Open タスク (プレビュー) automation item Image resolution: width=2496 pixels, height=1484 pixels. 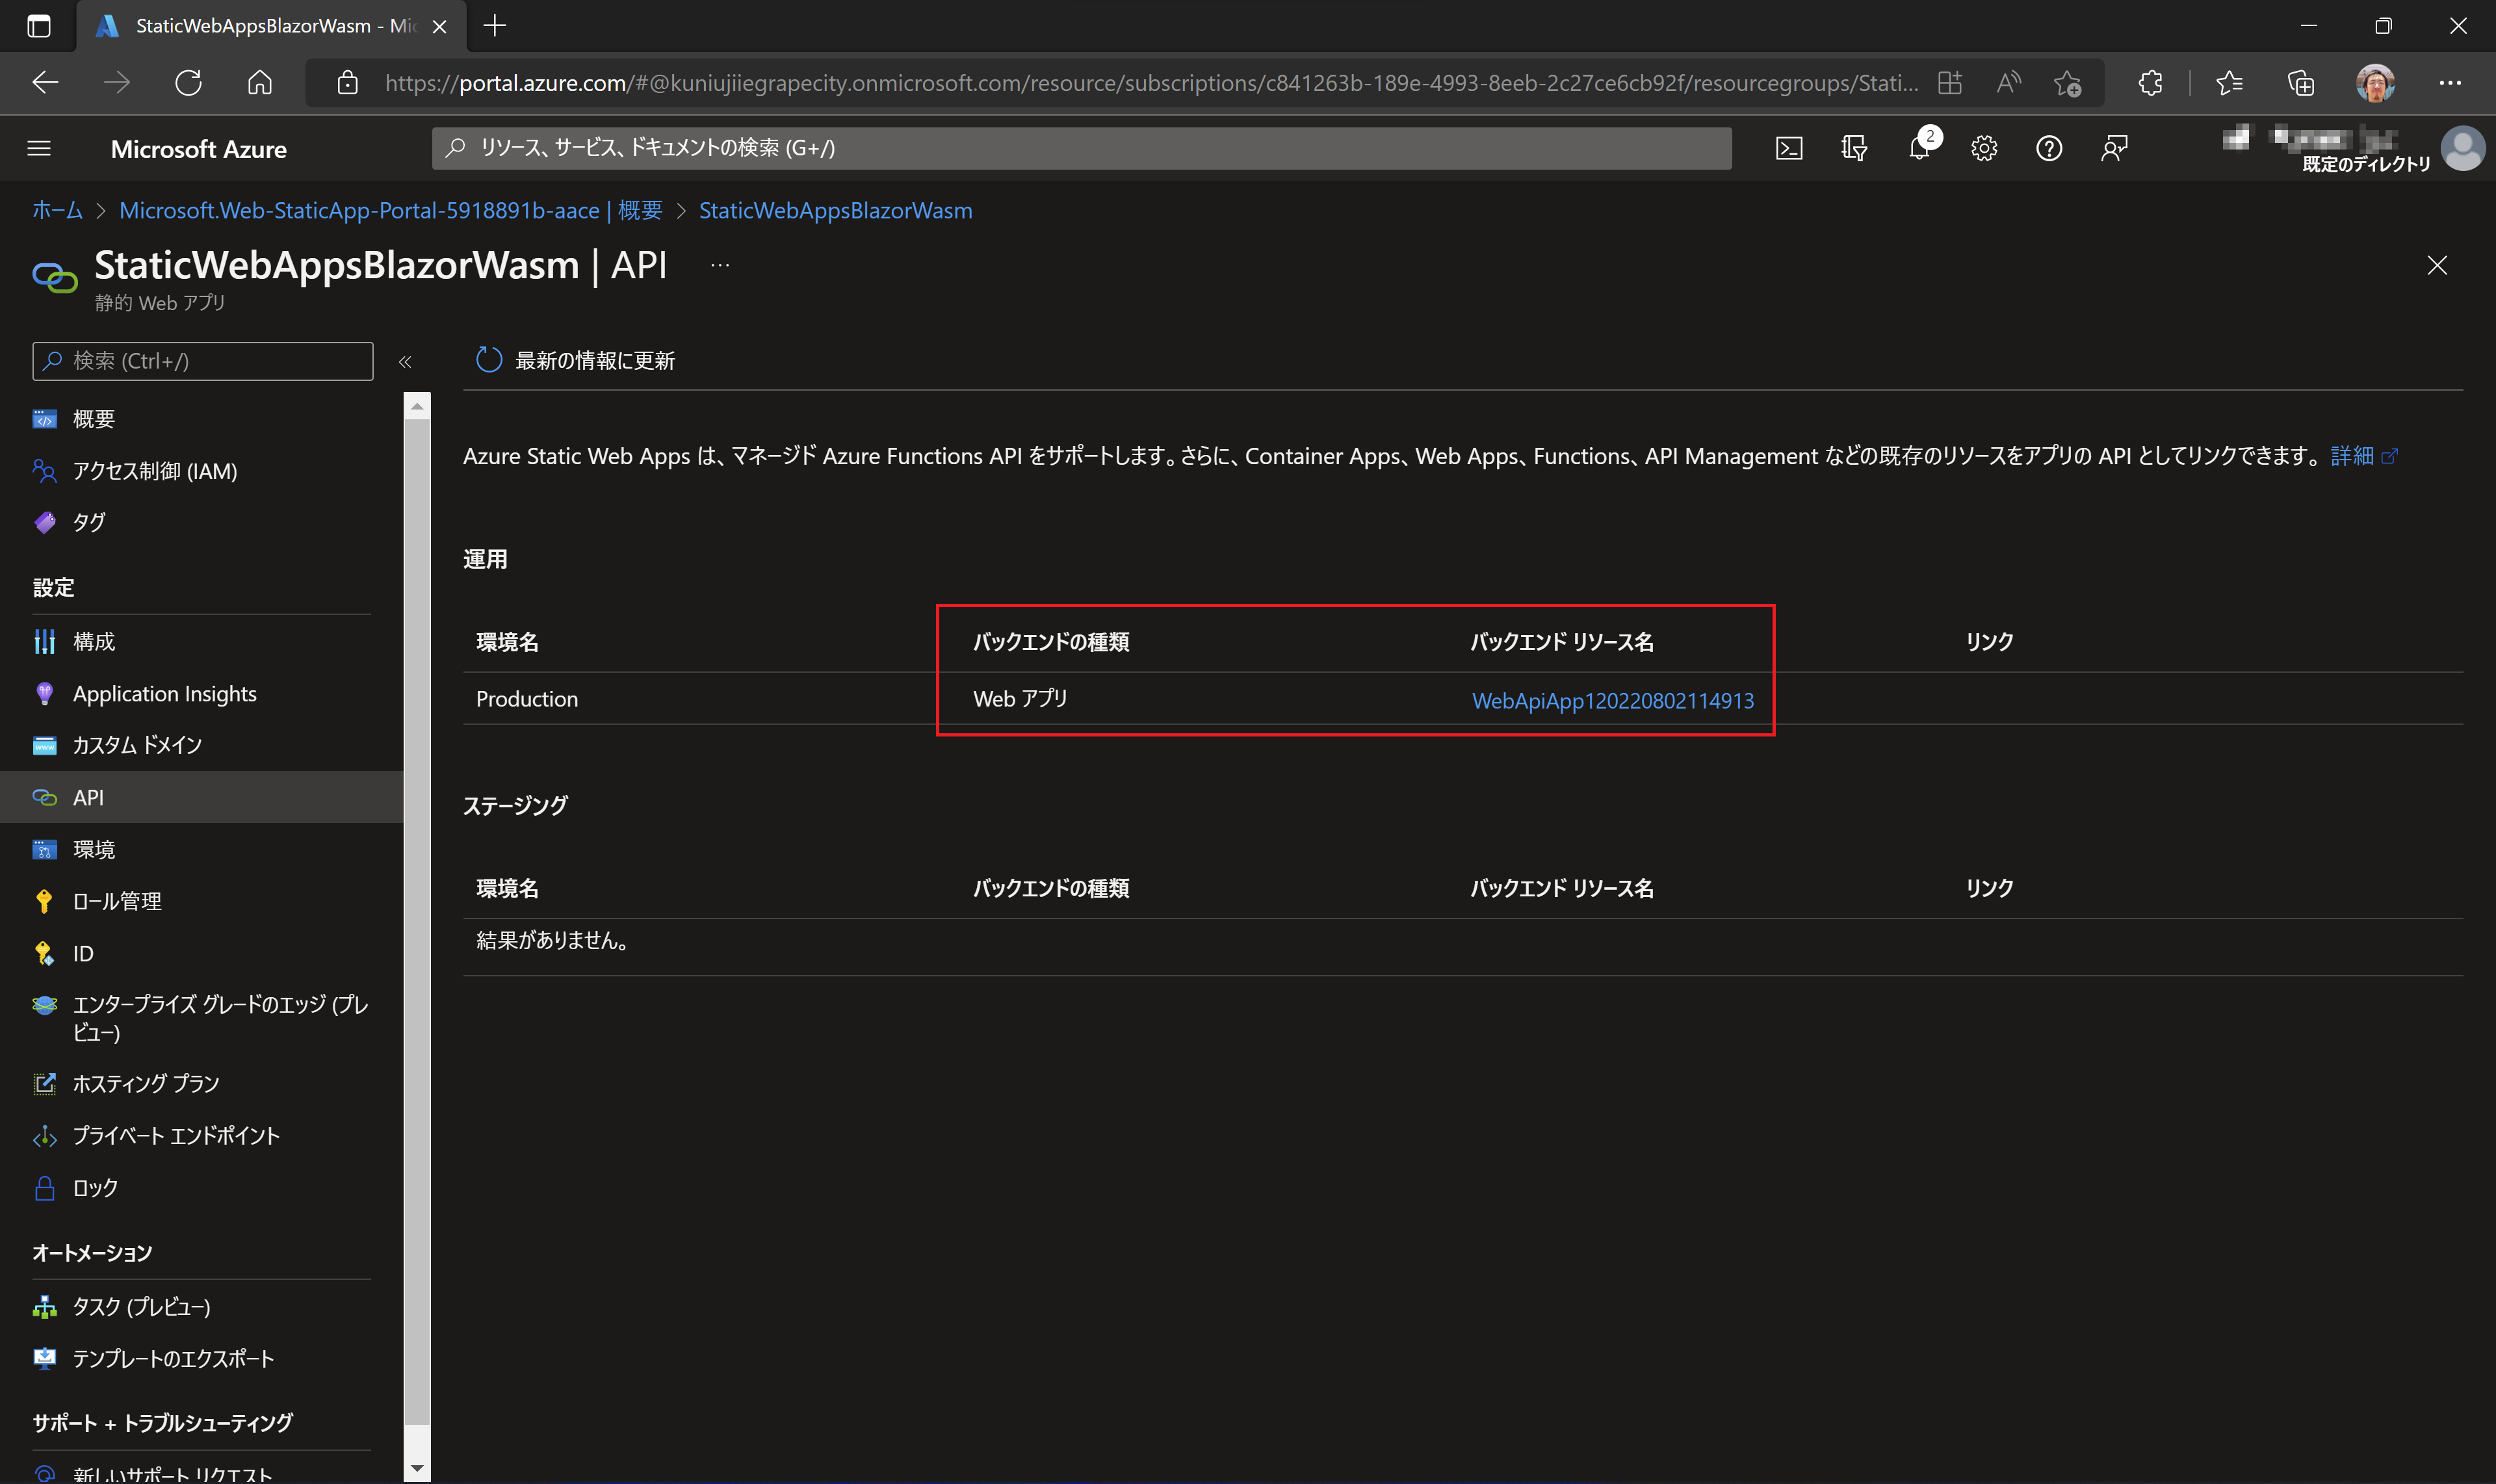pyautogui.click(x=141, y=1306)
